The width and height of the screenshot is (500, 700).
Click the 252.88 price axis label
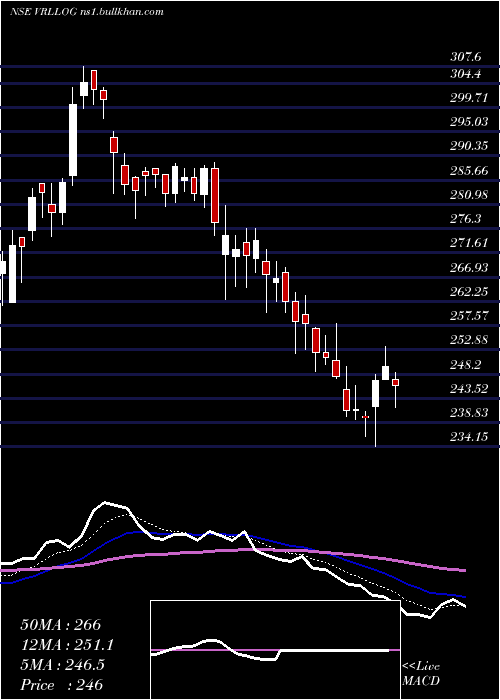469,340
